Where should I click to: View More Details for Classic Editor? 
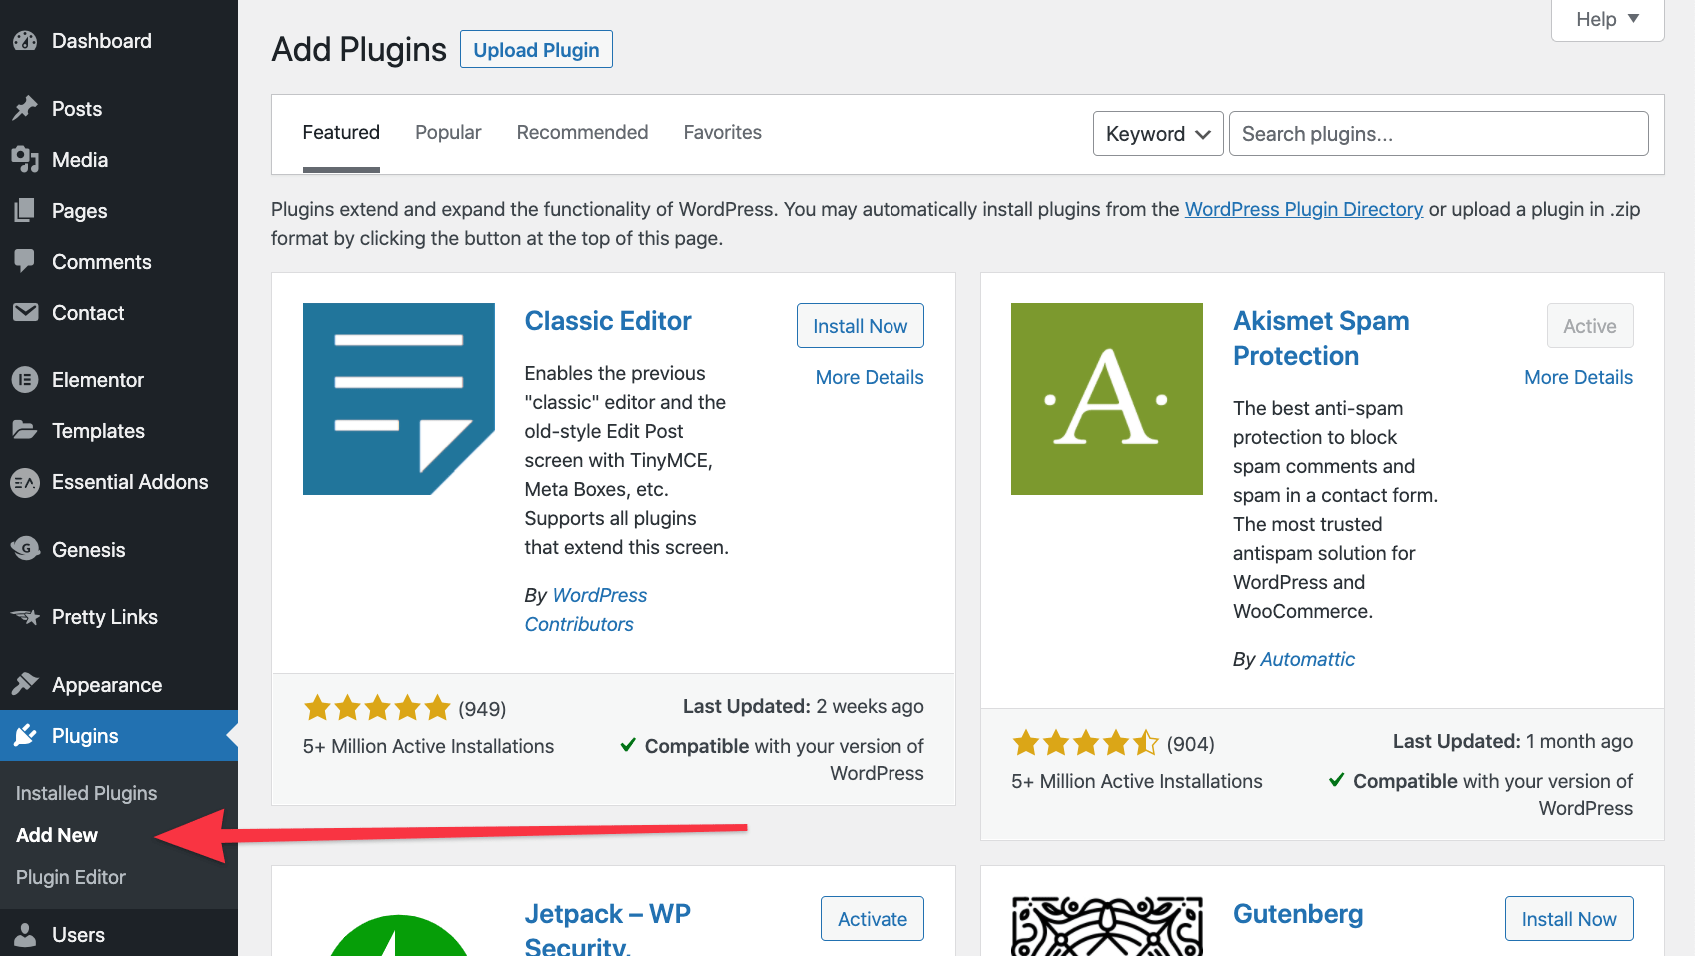click(869, 377)
